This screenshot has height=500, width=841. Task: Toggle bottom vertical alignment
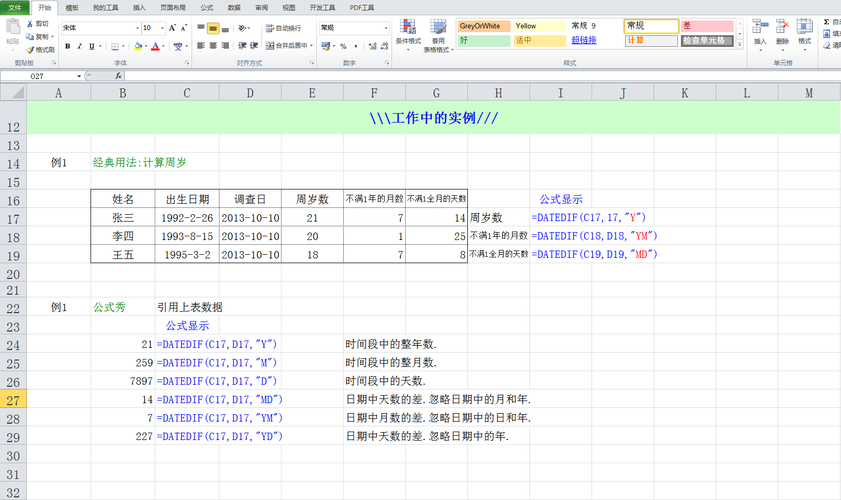225,28
